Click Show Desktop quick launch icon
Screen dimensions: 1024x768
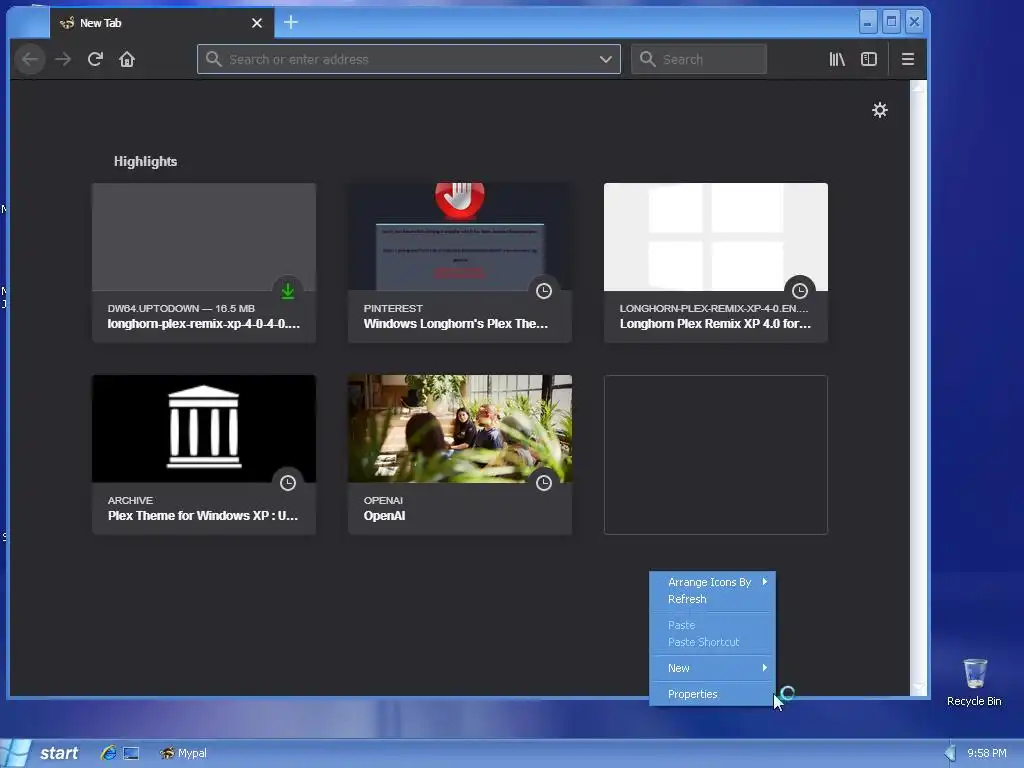(x=131, y=753)
